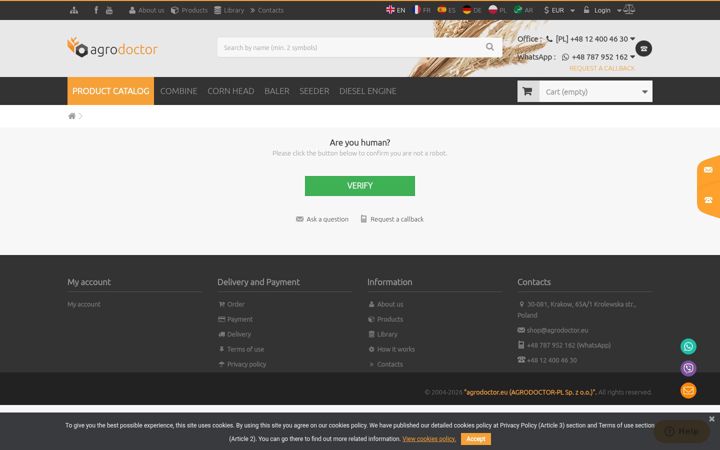Go to home via breadcrumb house icon
The width and height of the screenshot is (720, 450).
(x=72, y=116)
